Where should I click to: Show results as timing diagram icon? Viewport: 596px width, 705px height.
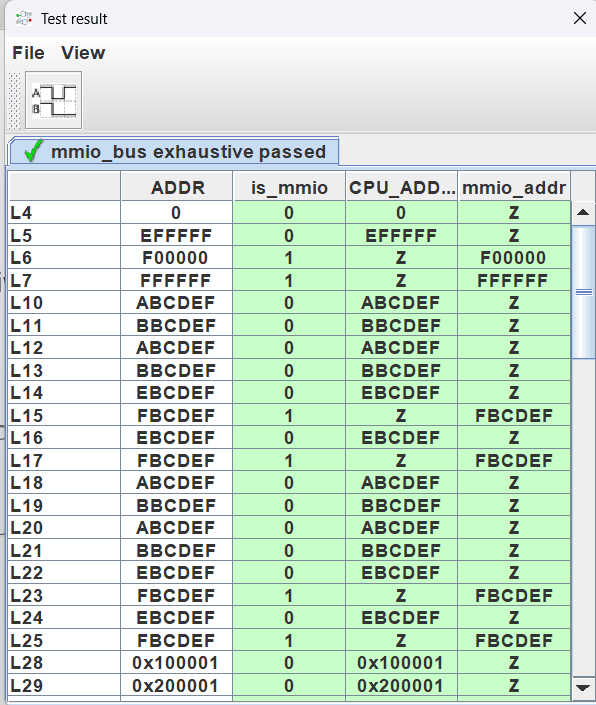click(53, 100)
